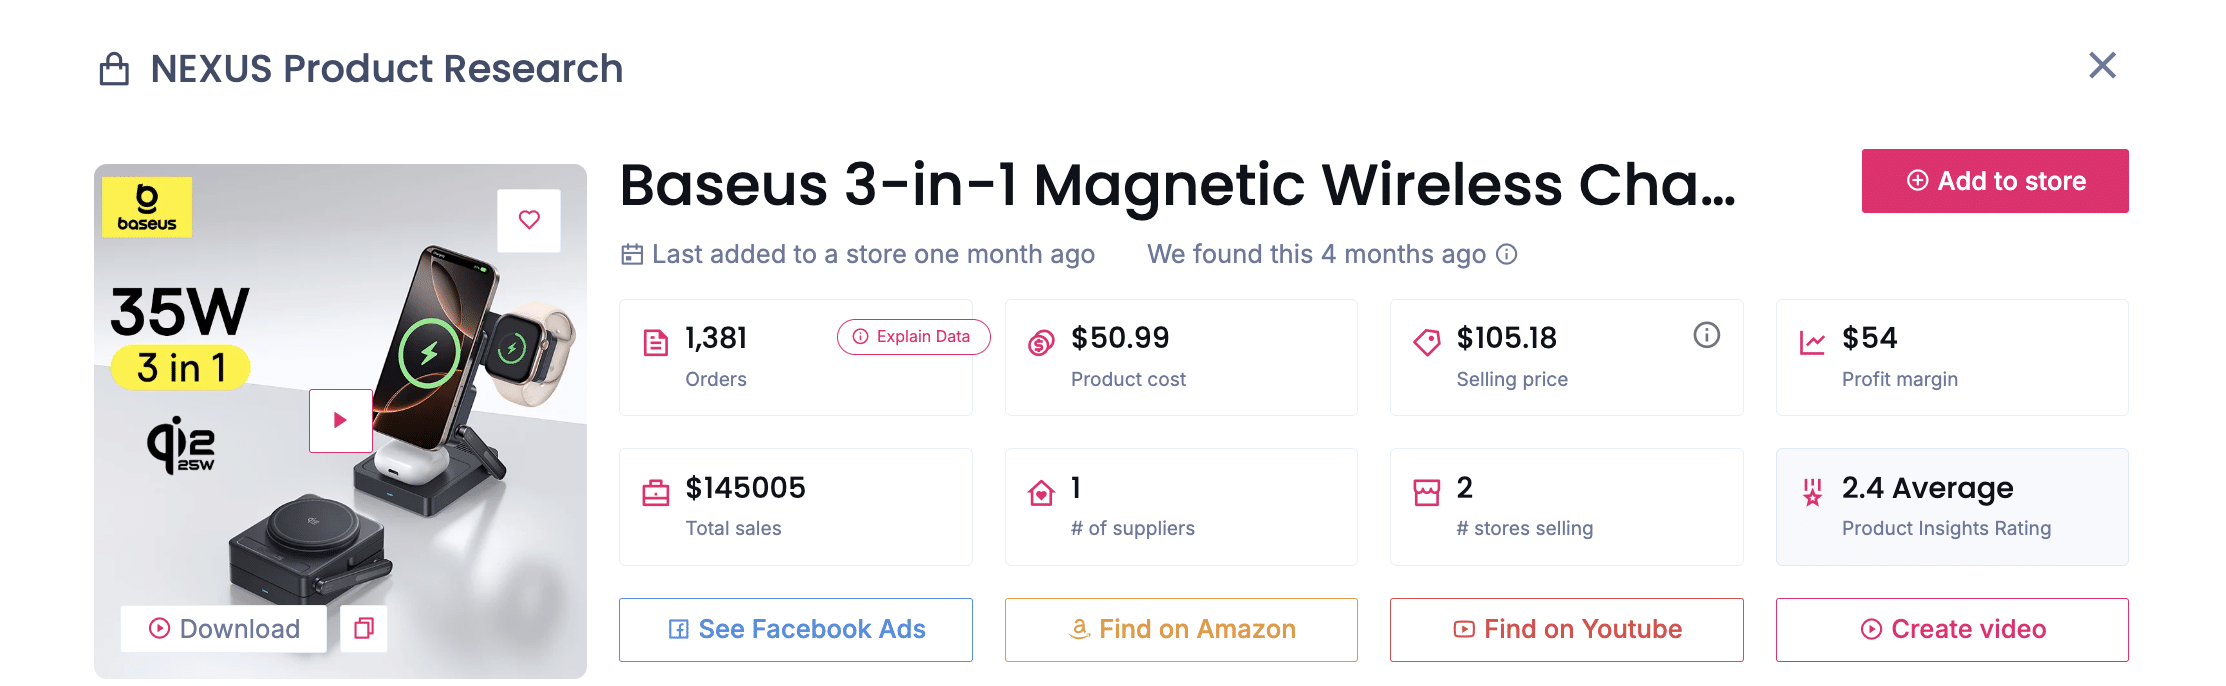Click the heart favorite icon on the product image
Screen dimensions: 2226x686
coord(529,219)
